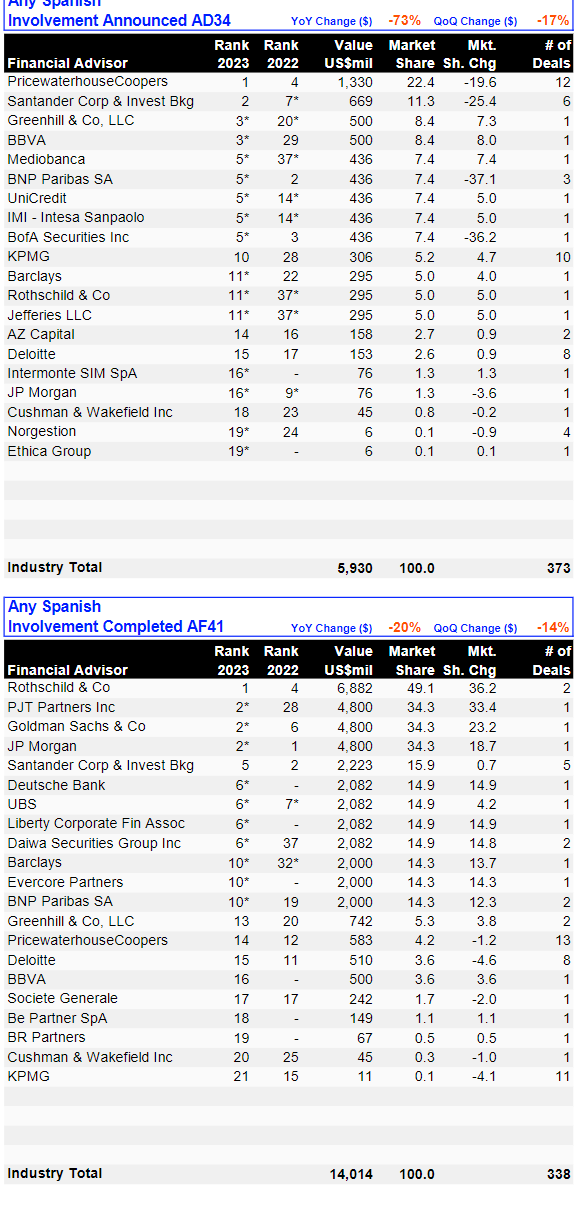Click the 2,223 value for Santander
This screenshot has width=581, height=1207.
(355, 766)
